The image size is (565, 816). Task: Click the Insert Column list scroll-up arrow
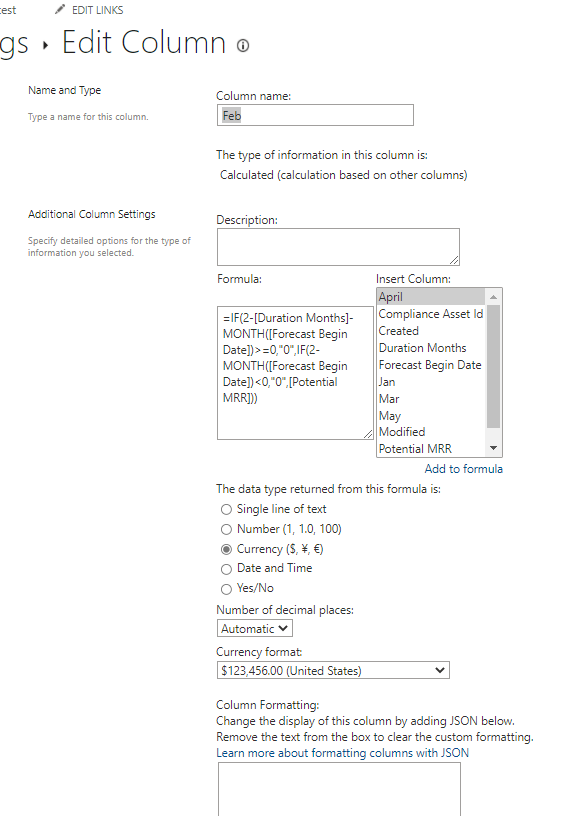click(x=493, y=297)
